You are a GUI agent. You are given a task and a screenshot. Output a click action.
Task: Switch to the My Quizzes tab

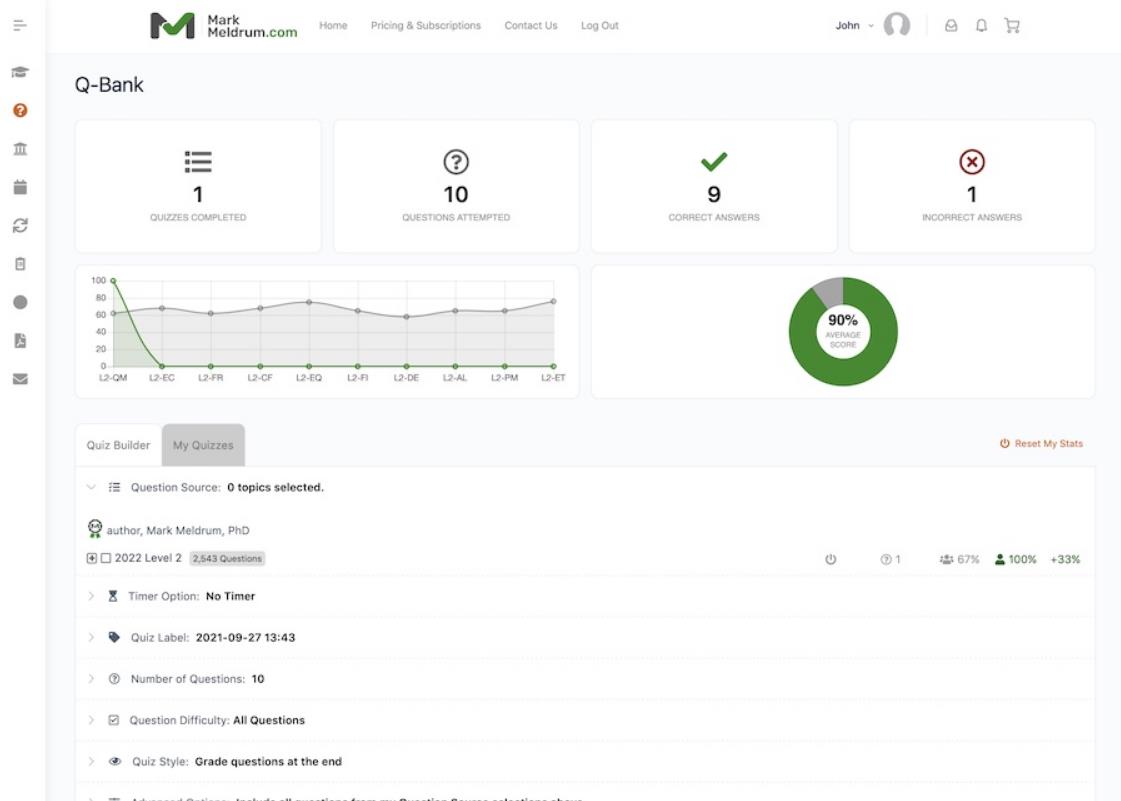[x=203, y=445]
